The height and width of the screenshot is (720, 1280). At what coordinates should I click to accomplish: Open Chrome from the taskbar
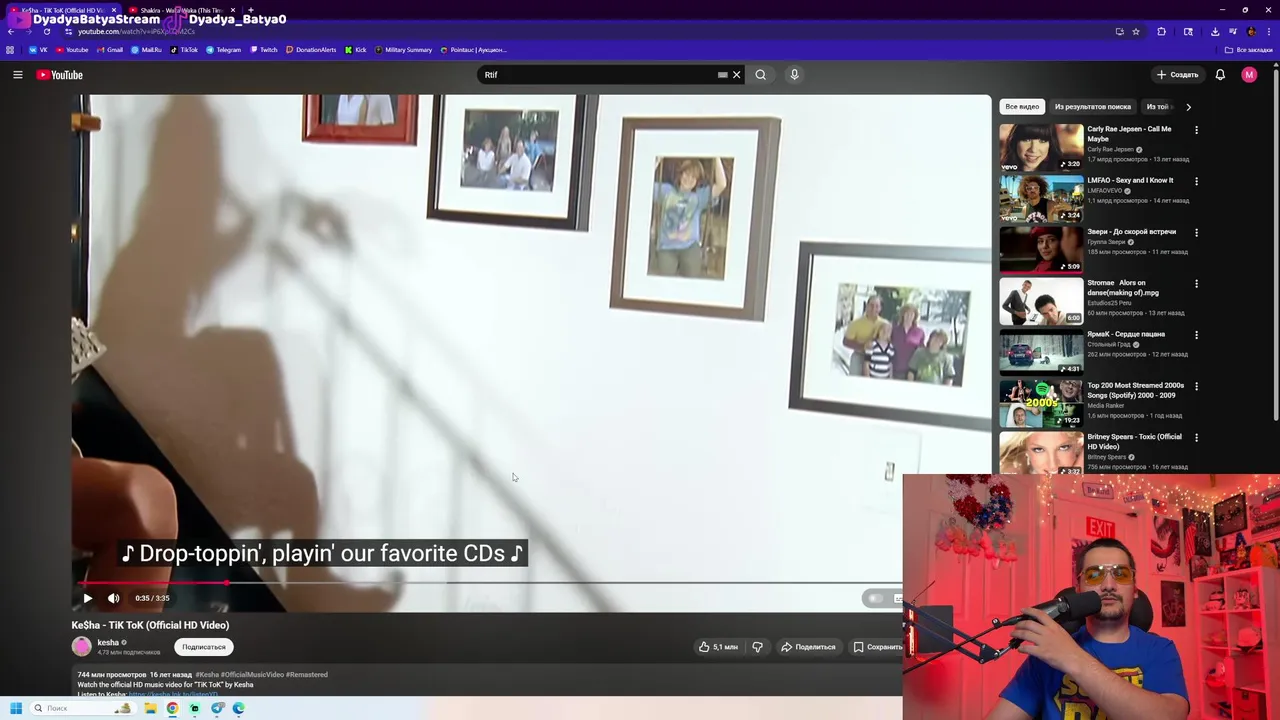click(172, 708)
